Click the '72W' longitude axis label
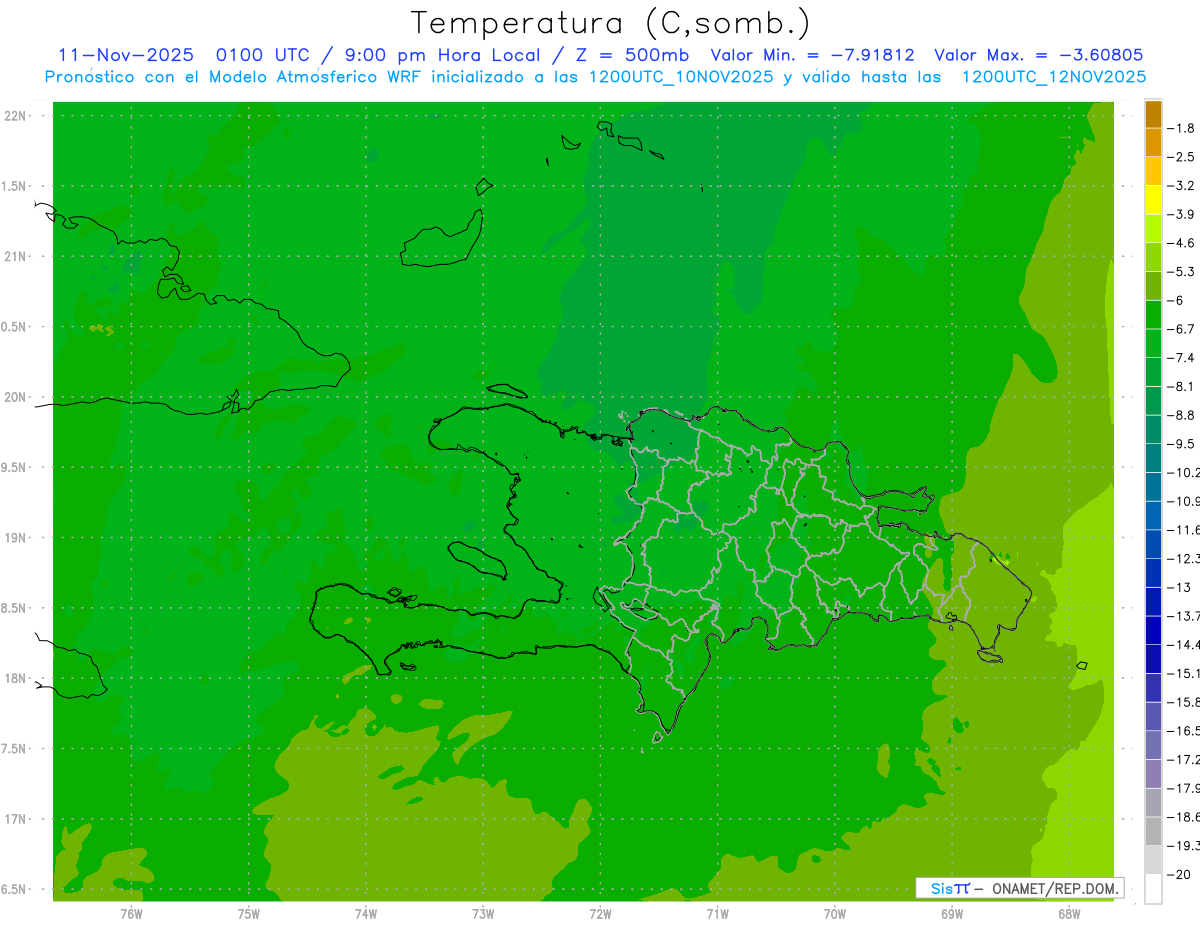Screen dimensions: 1200x927 [x=601, y=913]
